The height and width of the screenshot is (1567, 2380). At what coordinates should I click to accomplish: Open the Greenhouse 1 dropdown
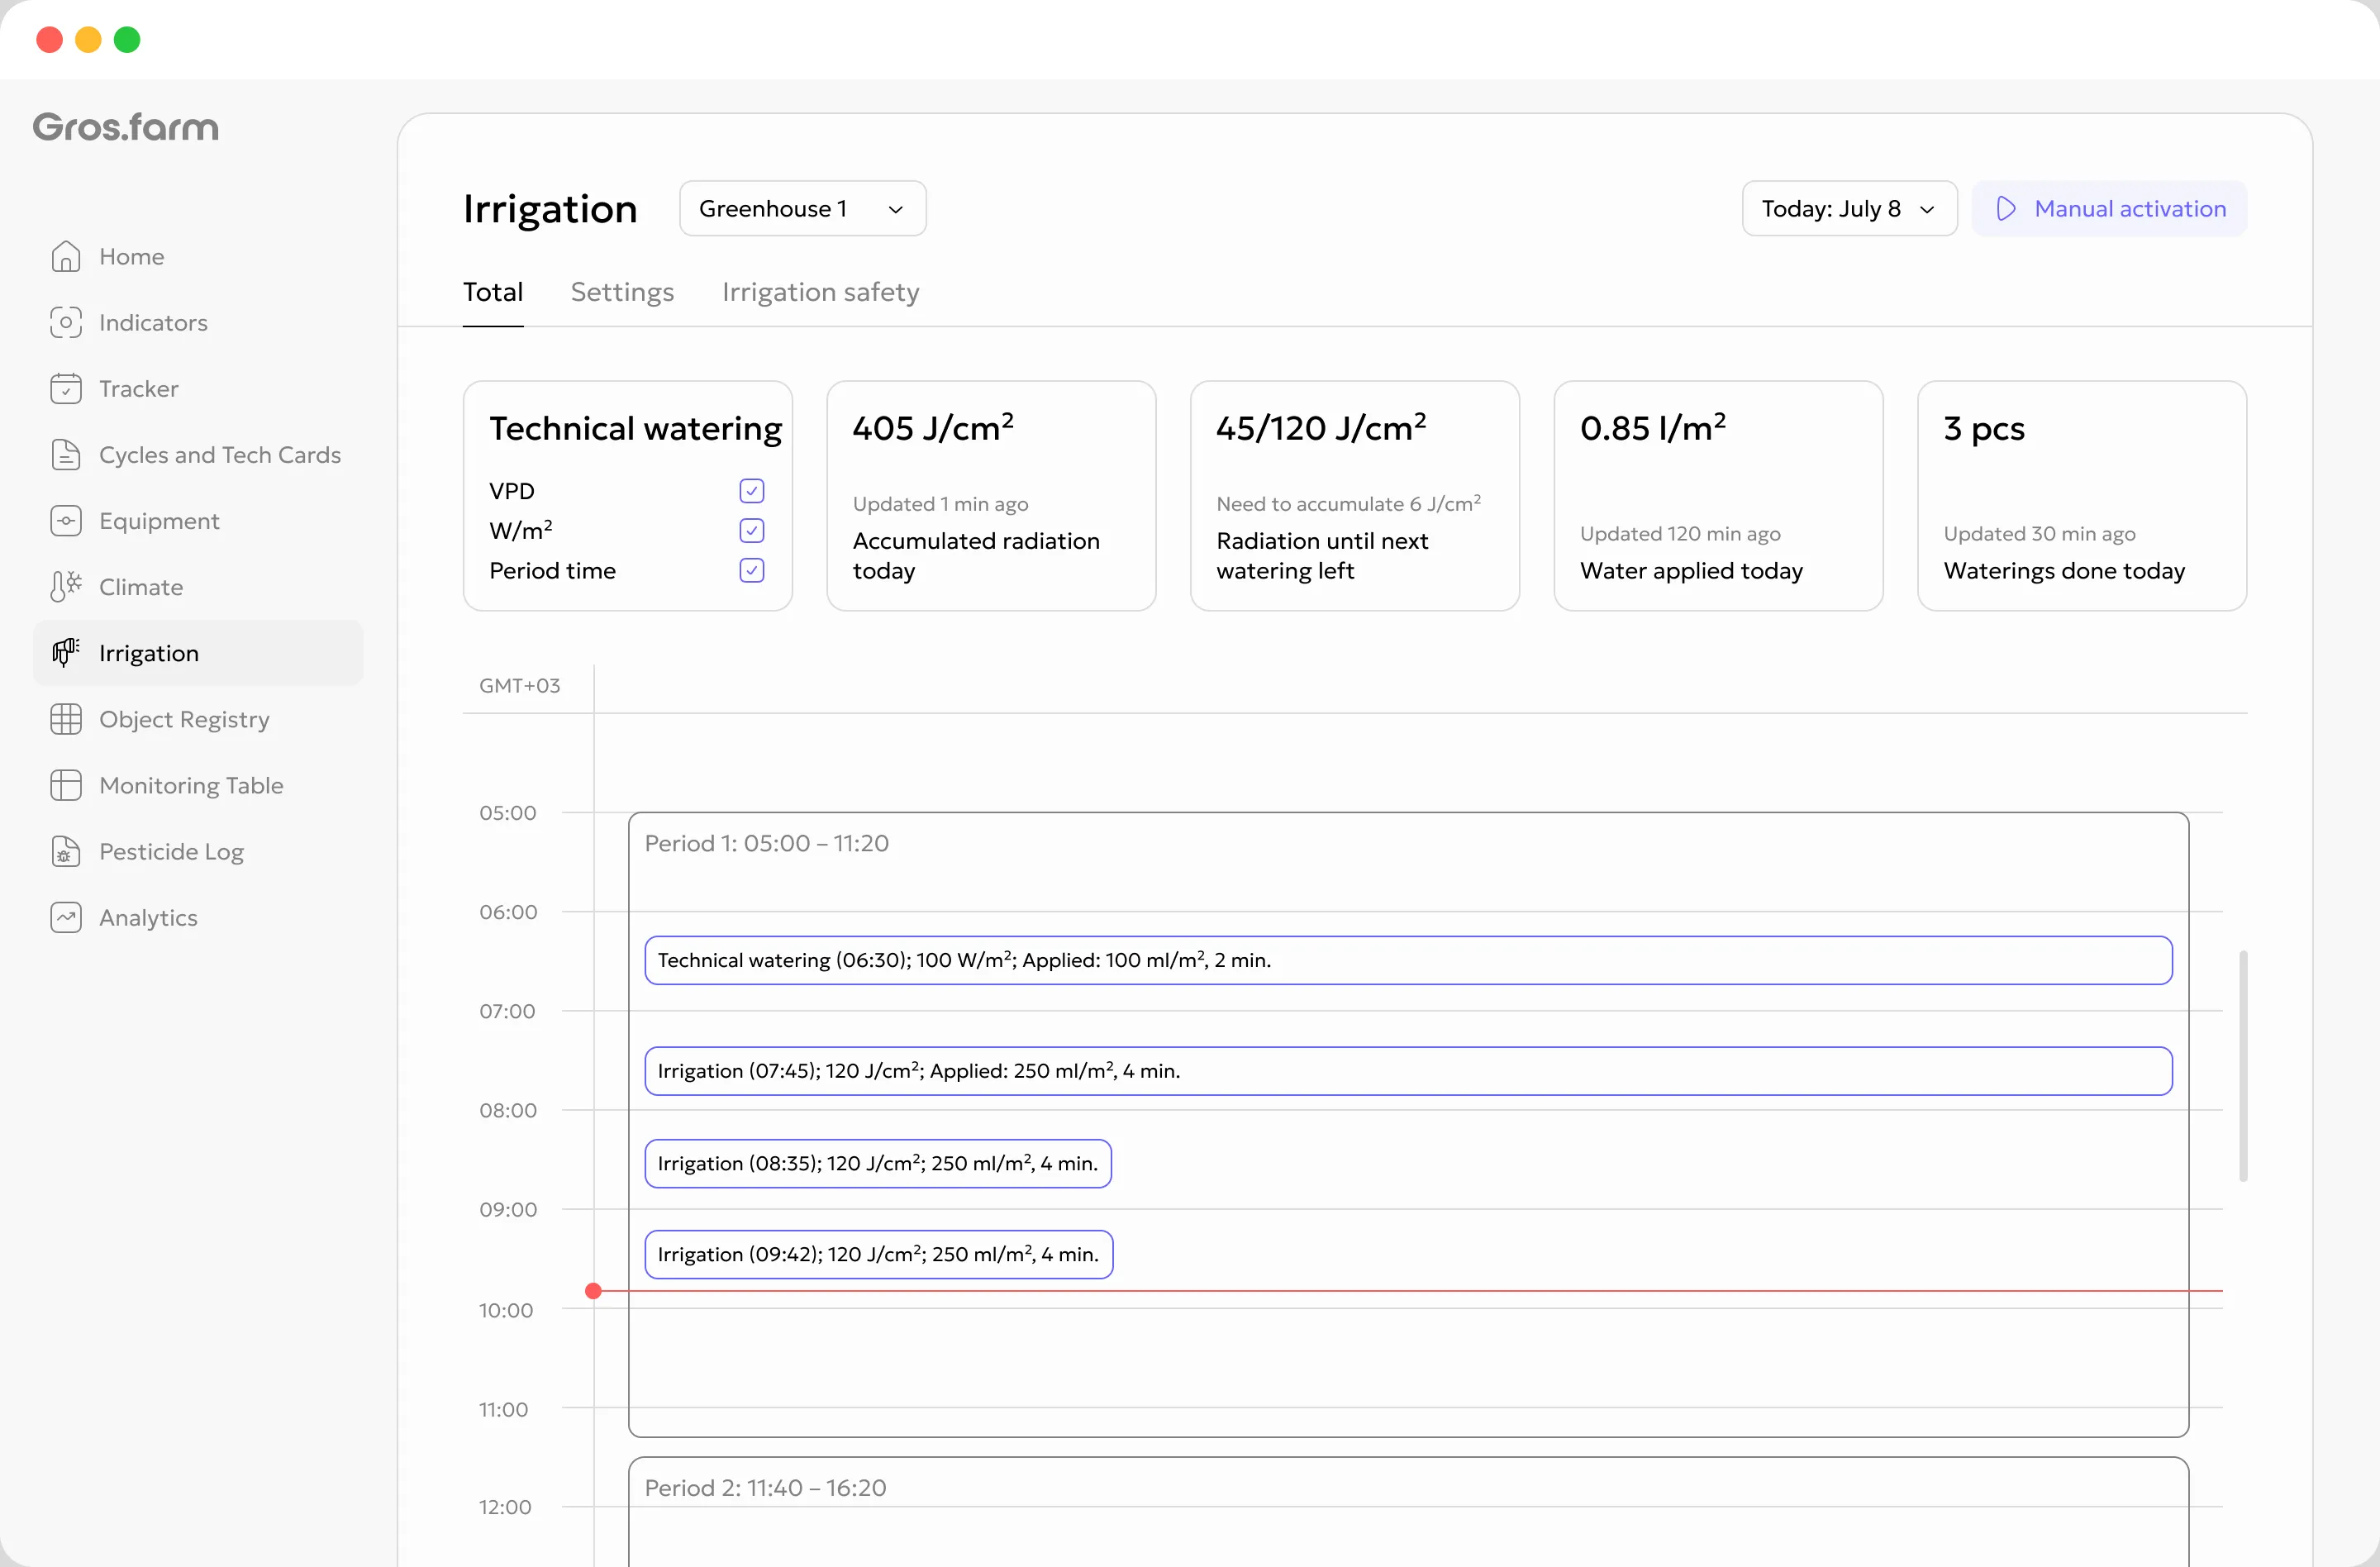(802, 208)
